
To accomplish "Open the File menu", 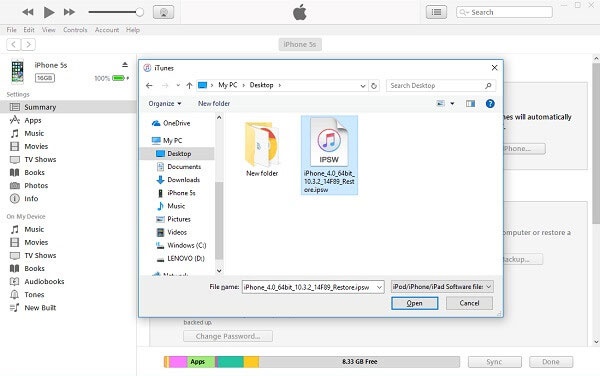I will 11,30.
